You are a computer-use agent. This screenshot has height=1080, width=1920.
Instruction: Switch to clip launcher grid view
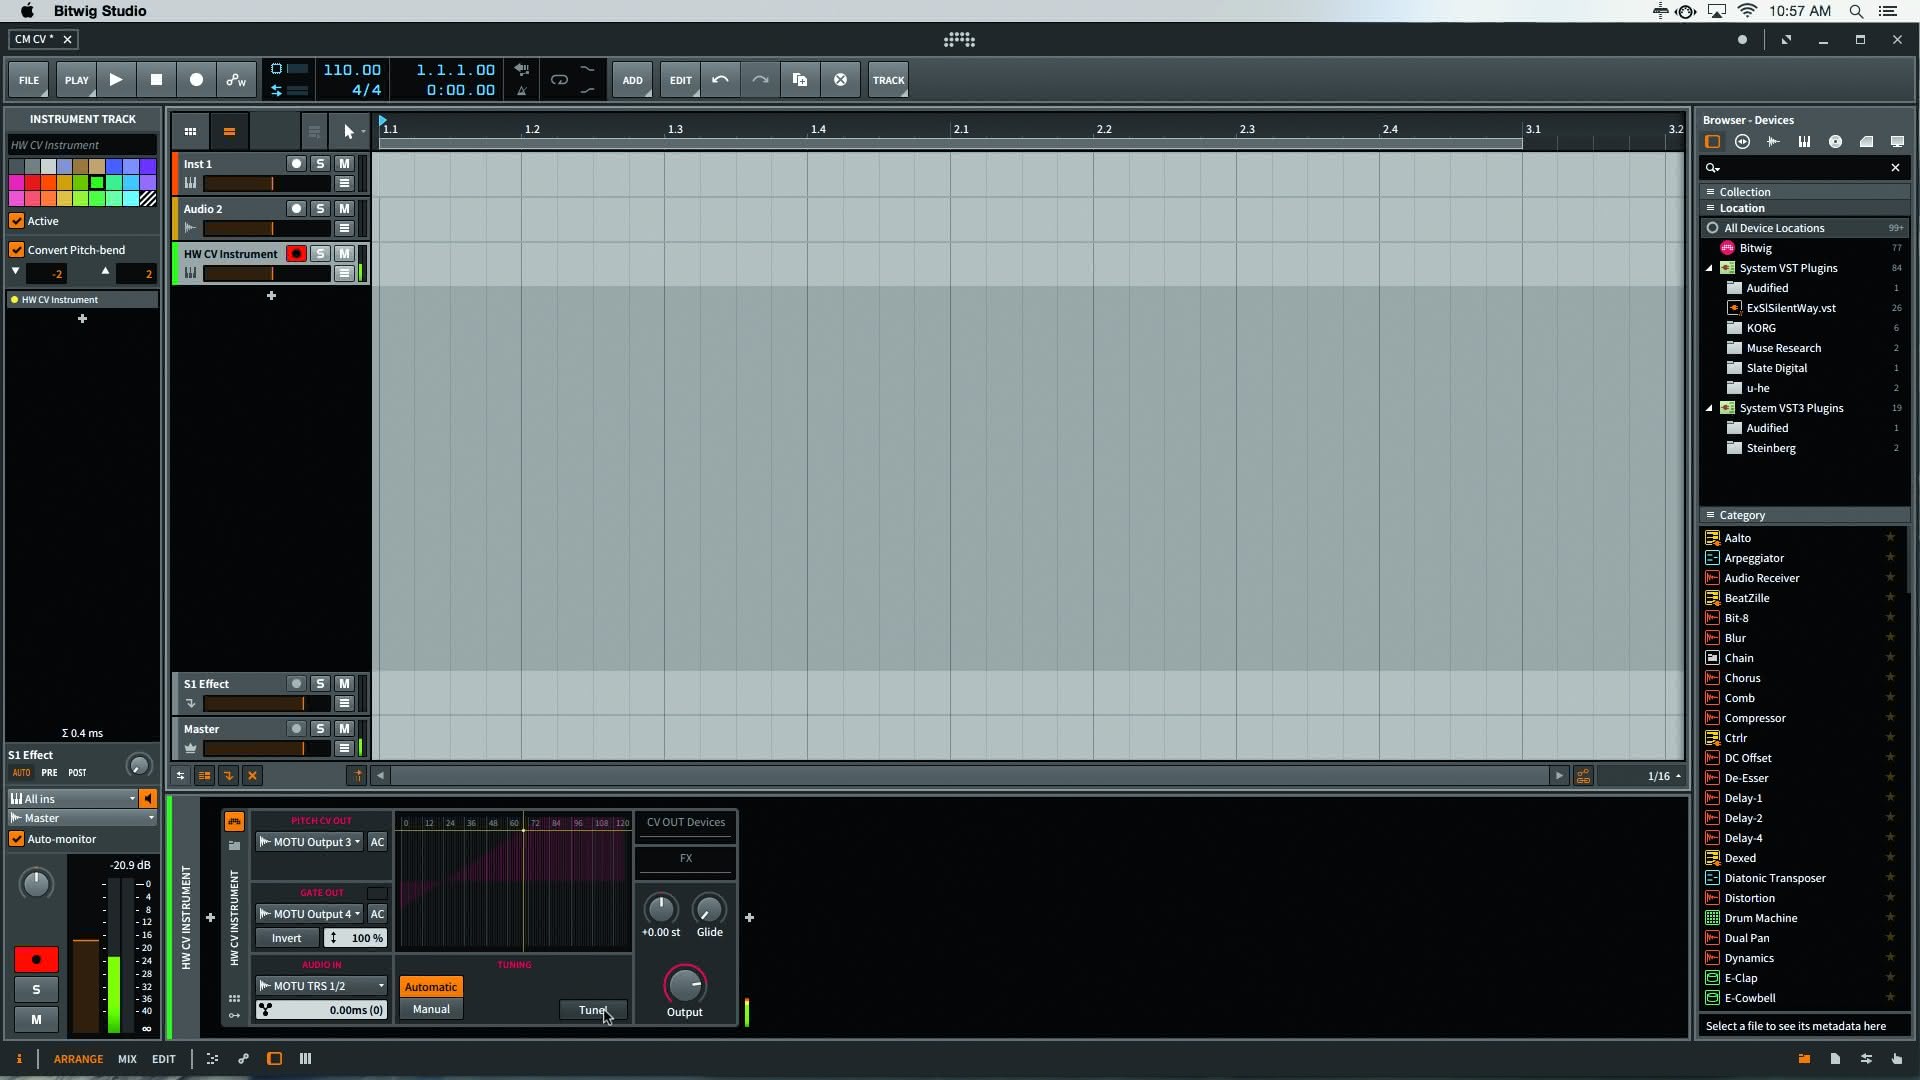click(190, 131)
